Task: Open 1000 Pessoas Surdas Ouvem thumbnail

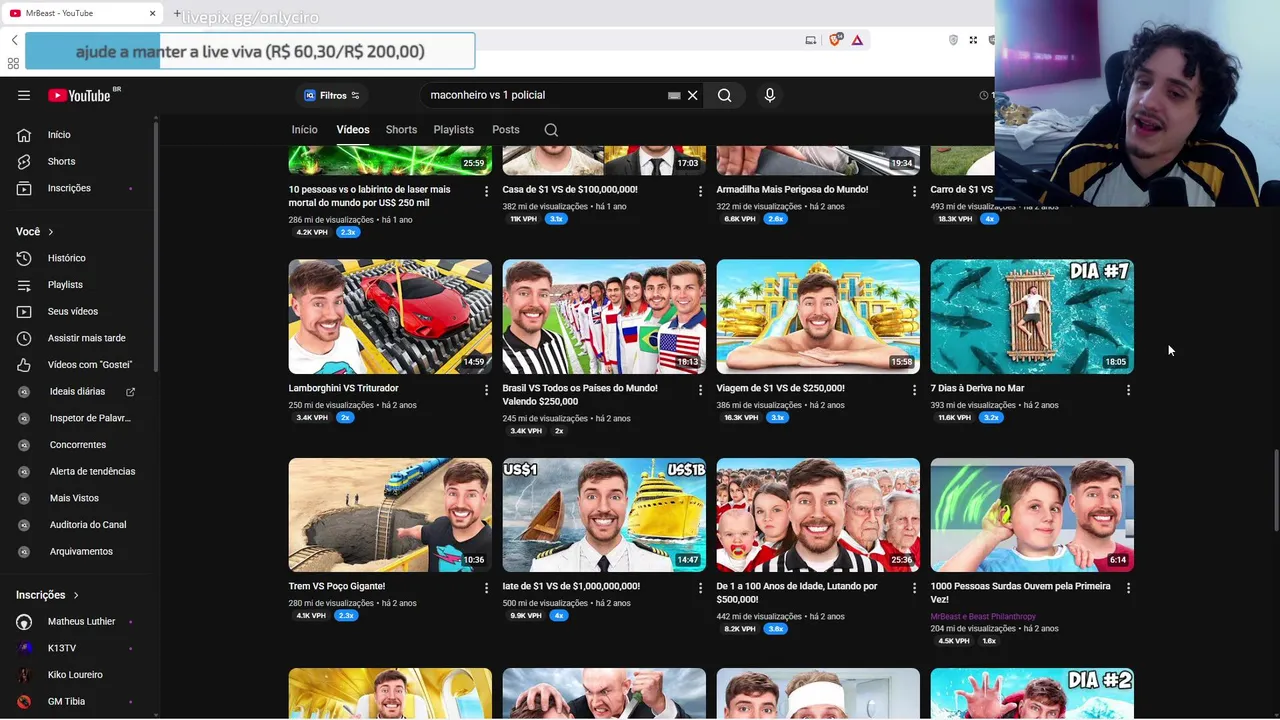Action: coord(1032,515)
